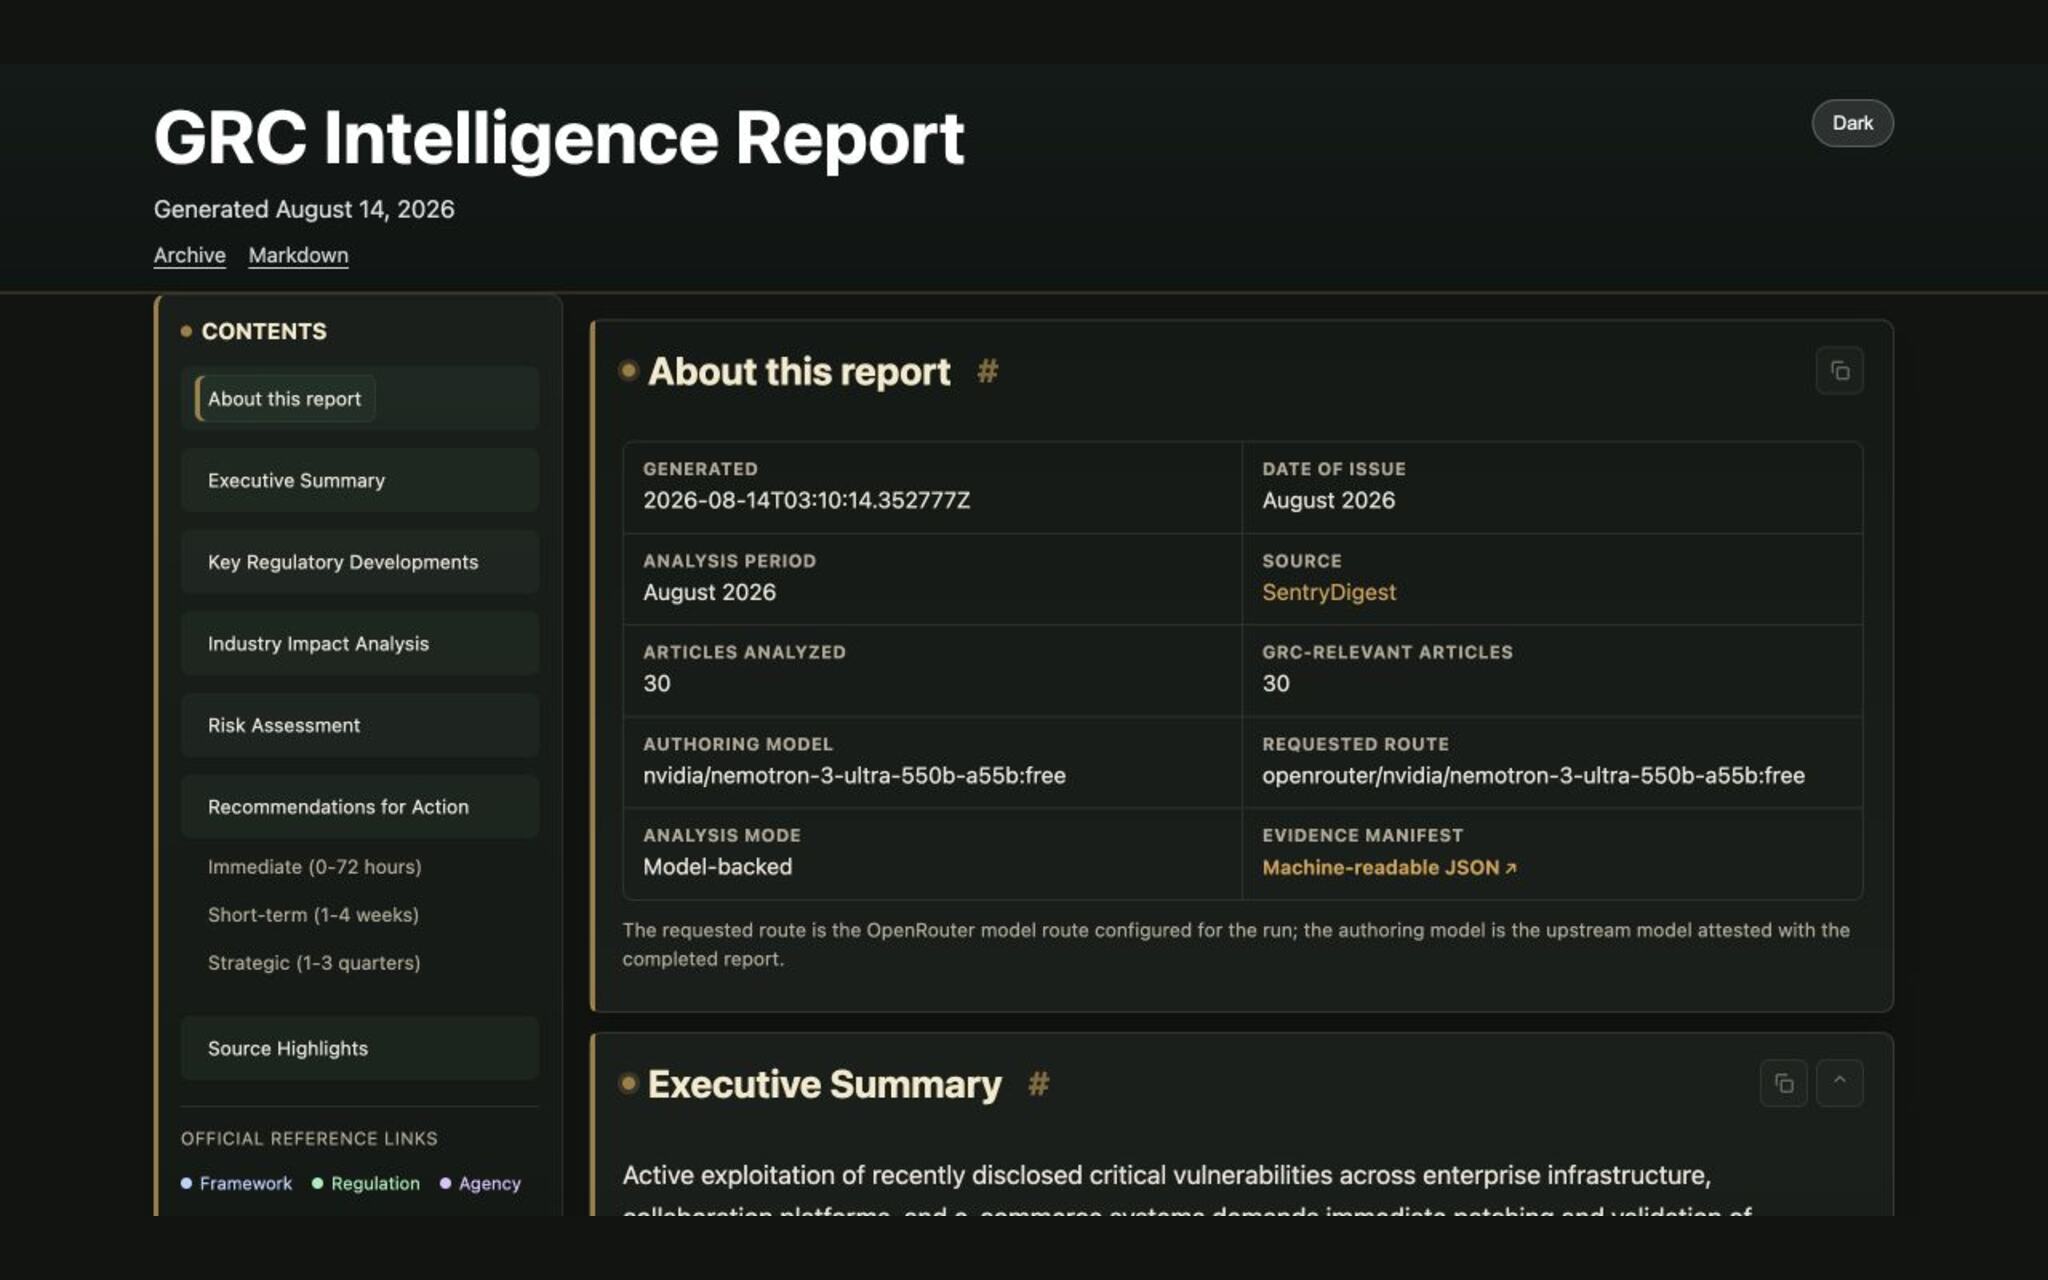Viewport: 2048px width, 1280px height.
Task: Open the Machine-readable JSON evidence manifest
Action: coord(1389,867)
